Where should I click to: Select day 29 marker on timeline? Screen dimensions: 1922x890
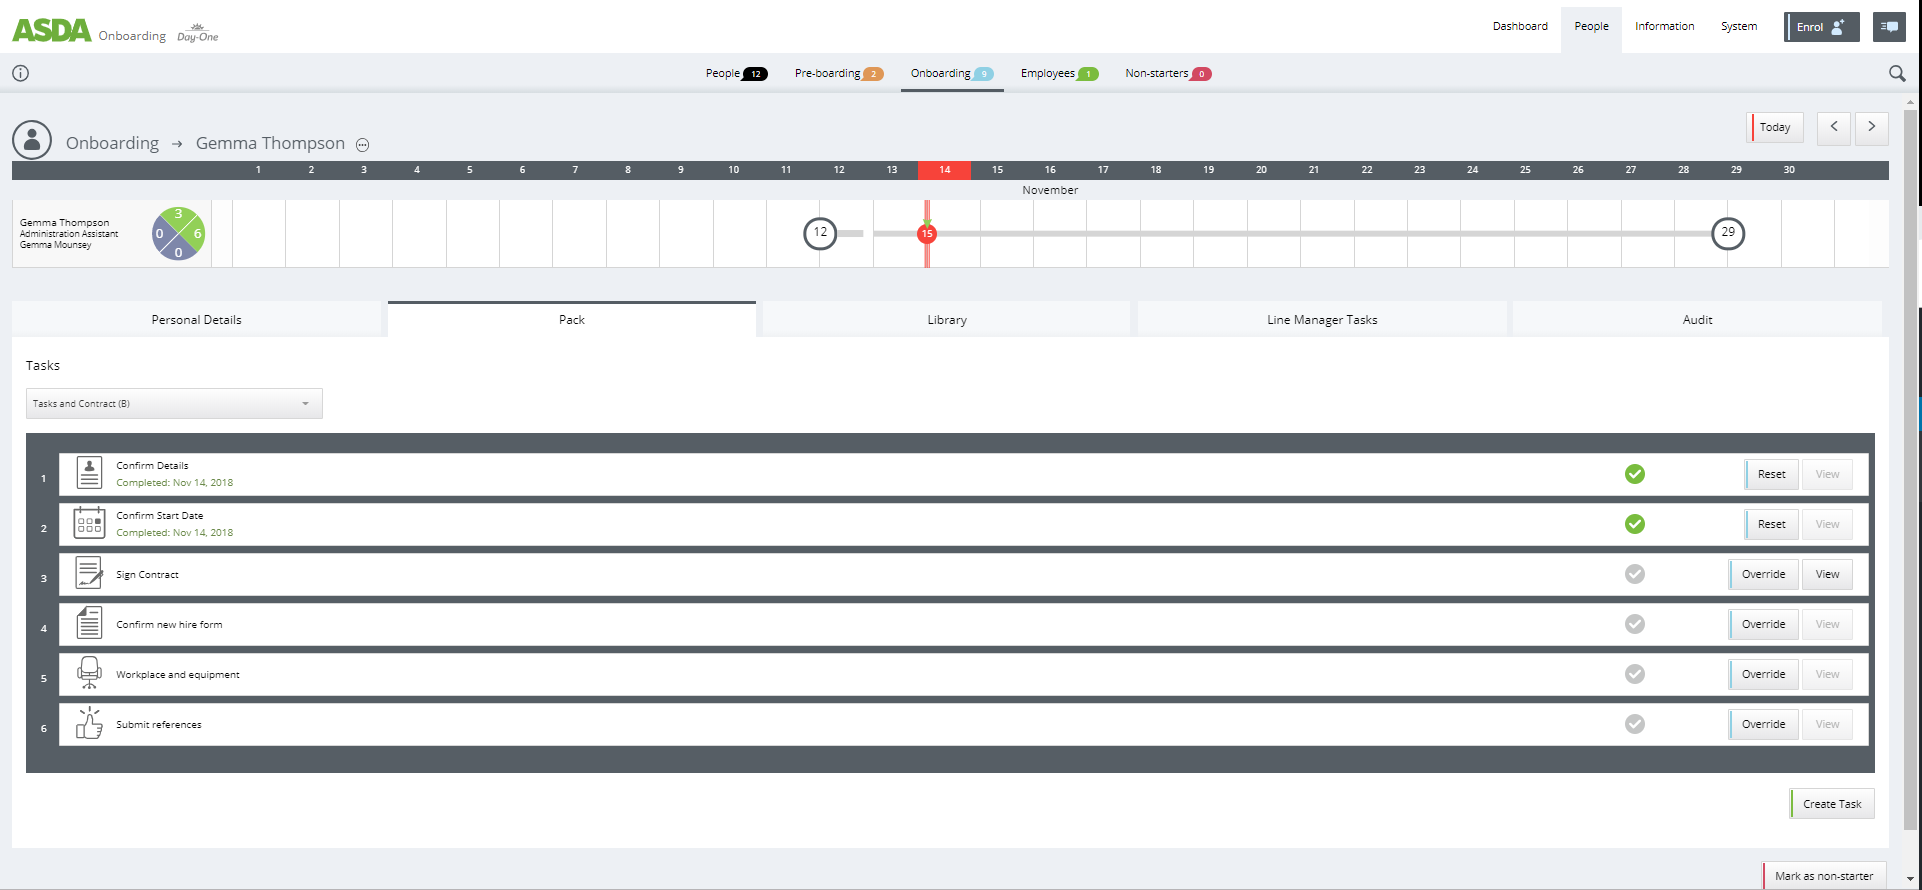click(x=1727, y=233)
